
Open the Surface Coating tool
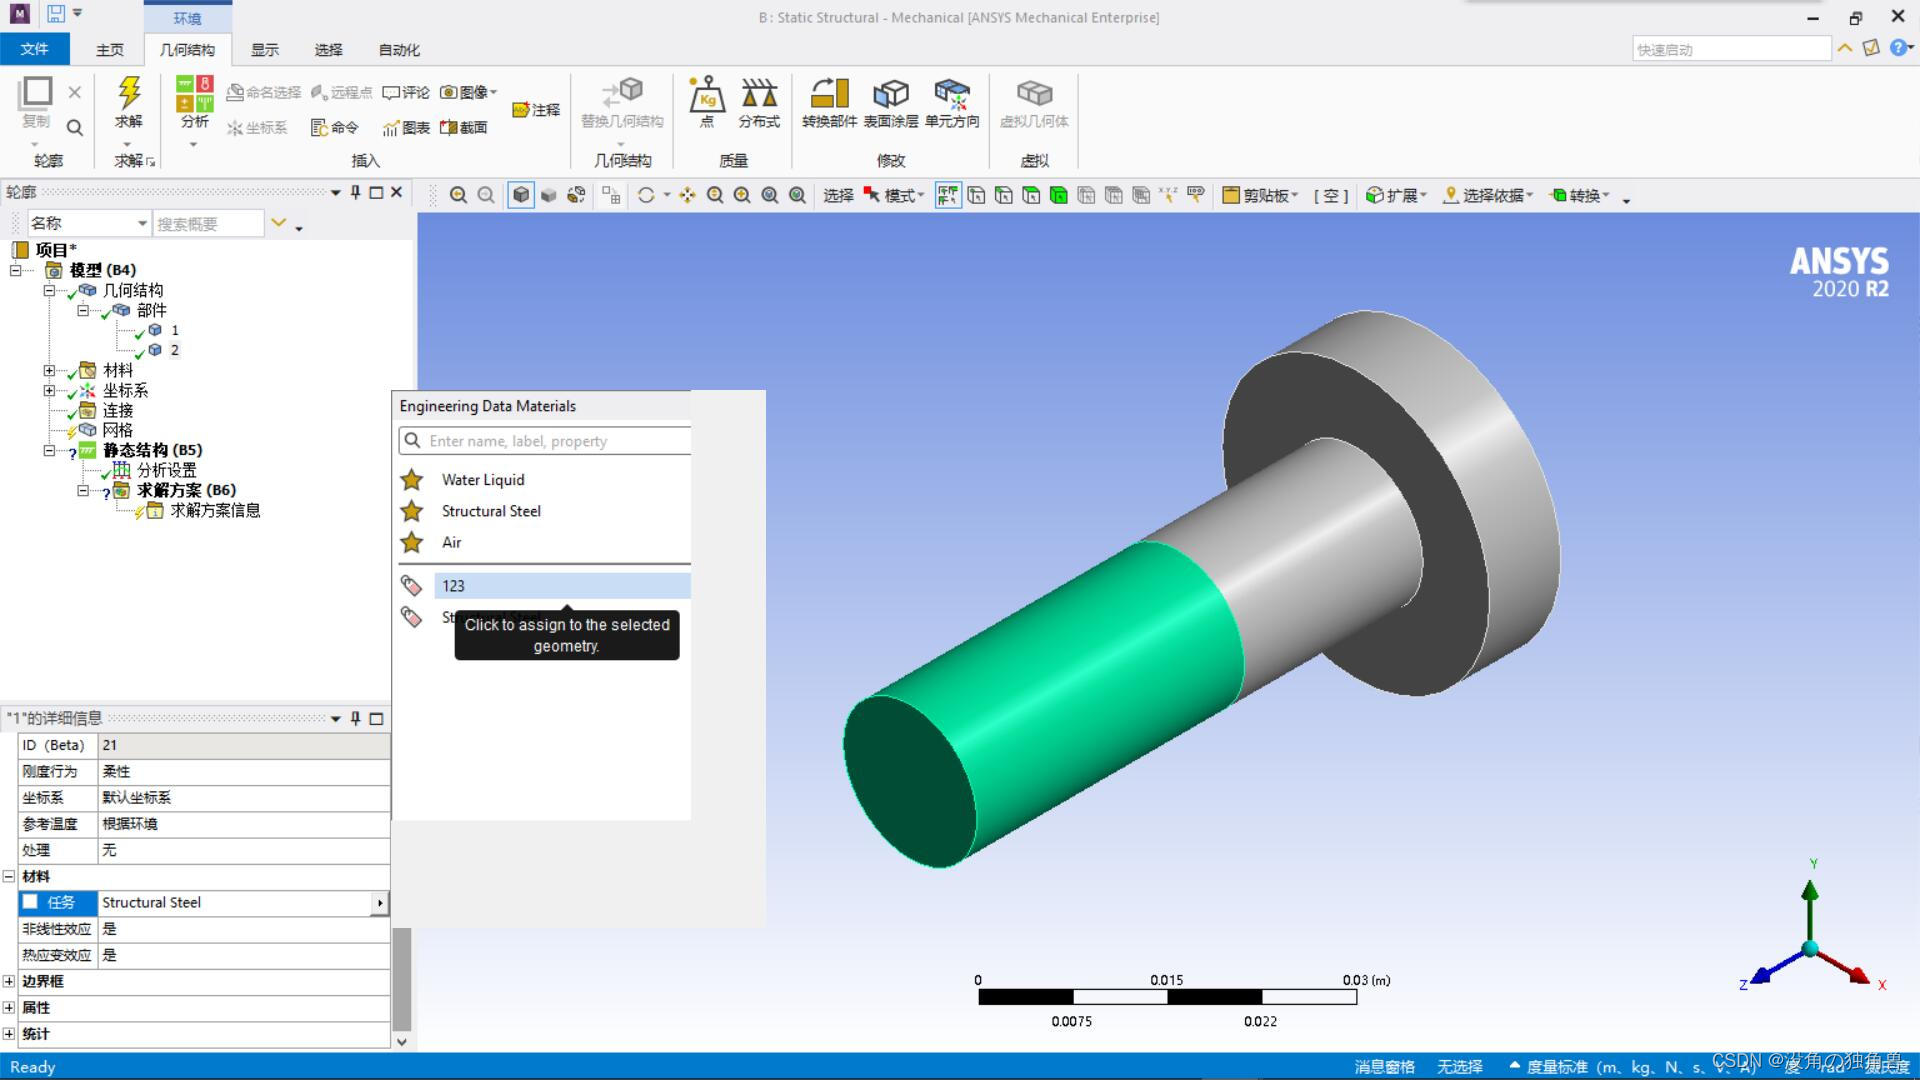pos(890,96)
